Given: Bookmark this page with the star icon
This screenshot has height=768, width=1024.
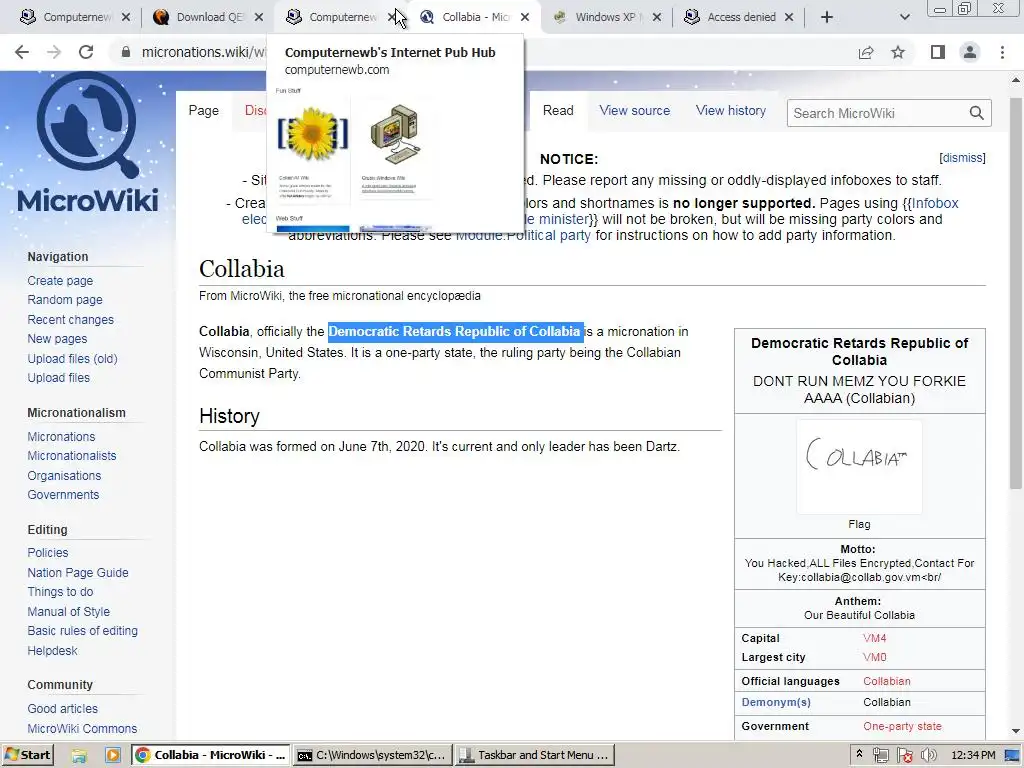Looking at the screenshot, I should tap(898, 52).
